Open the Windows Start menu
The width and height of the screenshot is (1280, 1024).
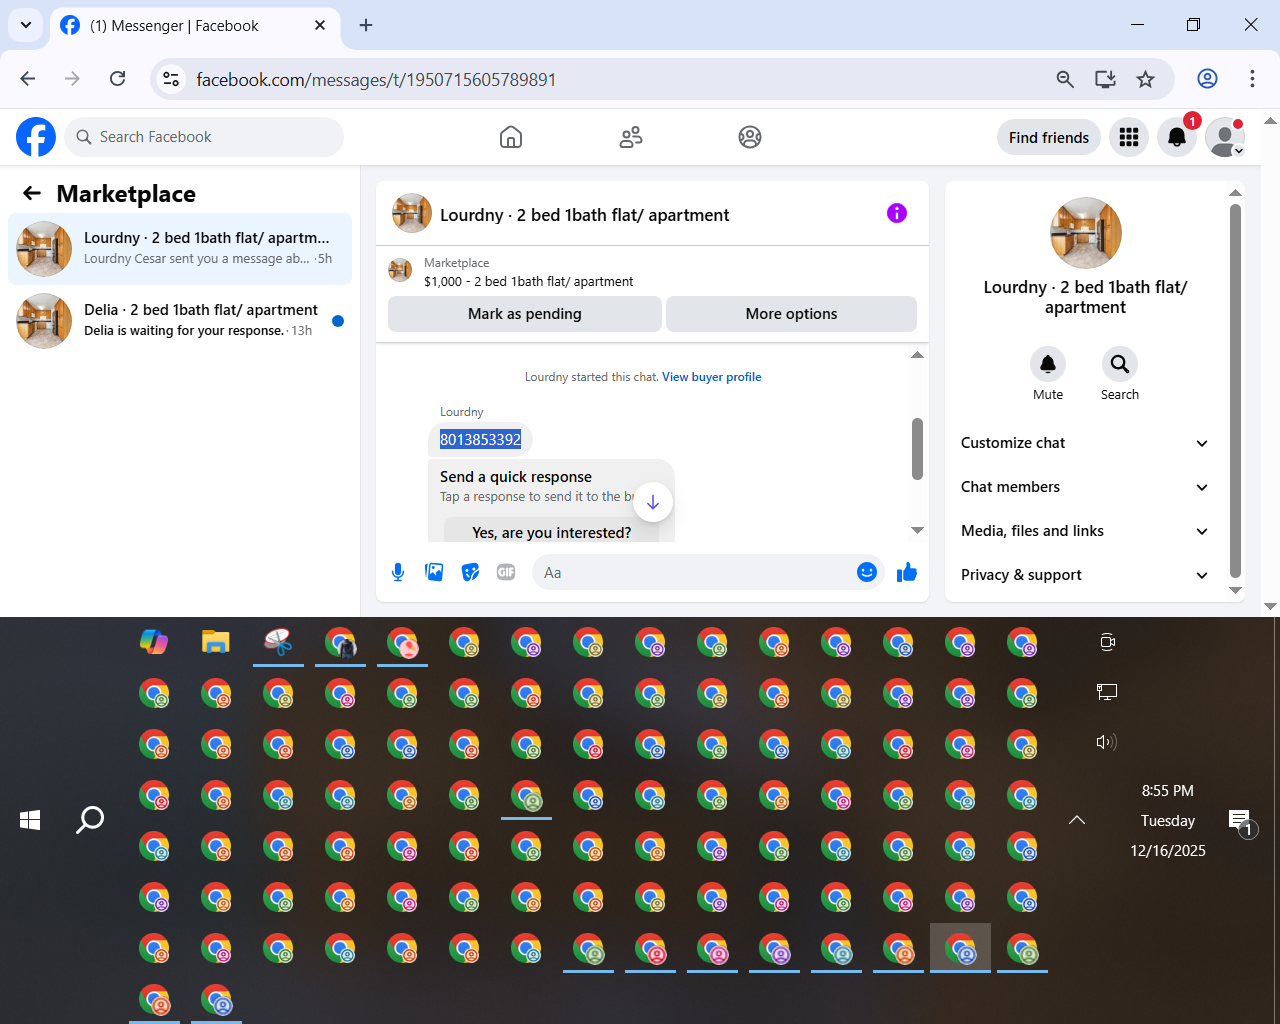click(x=30, y=820)
